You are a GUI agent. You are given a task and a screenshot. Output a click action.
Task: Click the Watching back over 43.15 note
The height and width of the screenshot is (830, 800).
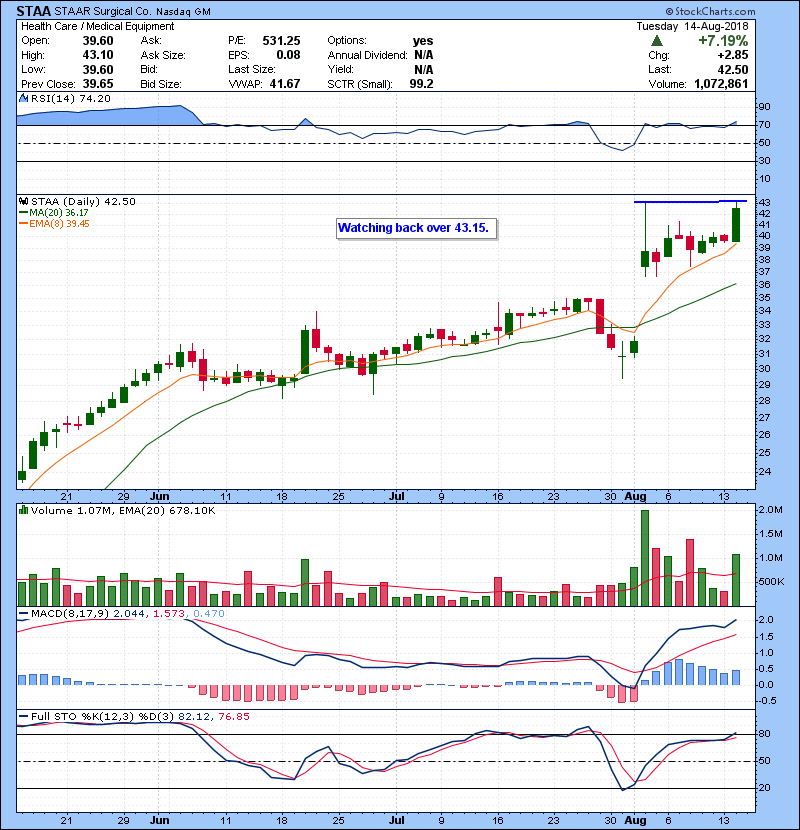coord(417,228)
